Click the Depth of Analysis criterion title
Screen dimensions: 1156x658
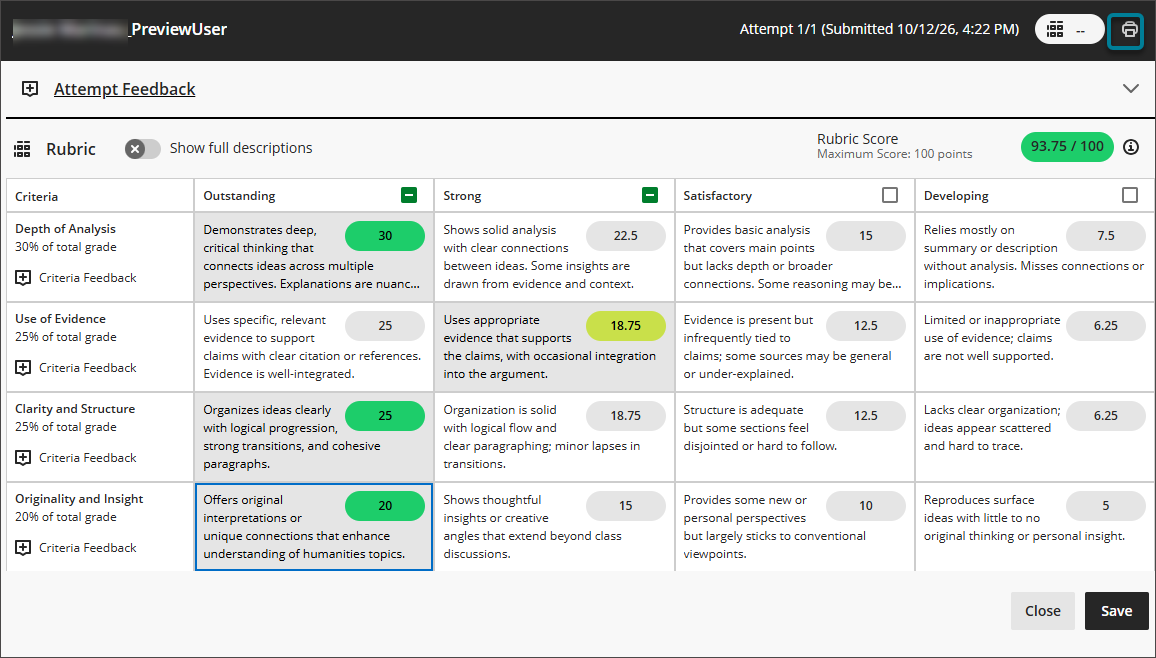[x=66, y=229]
